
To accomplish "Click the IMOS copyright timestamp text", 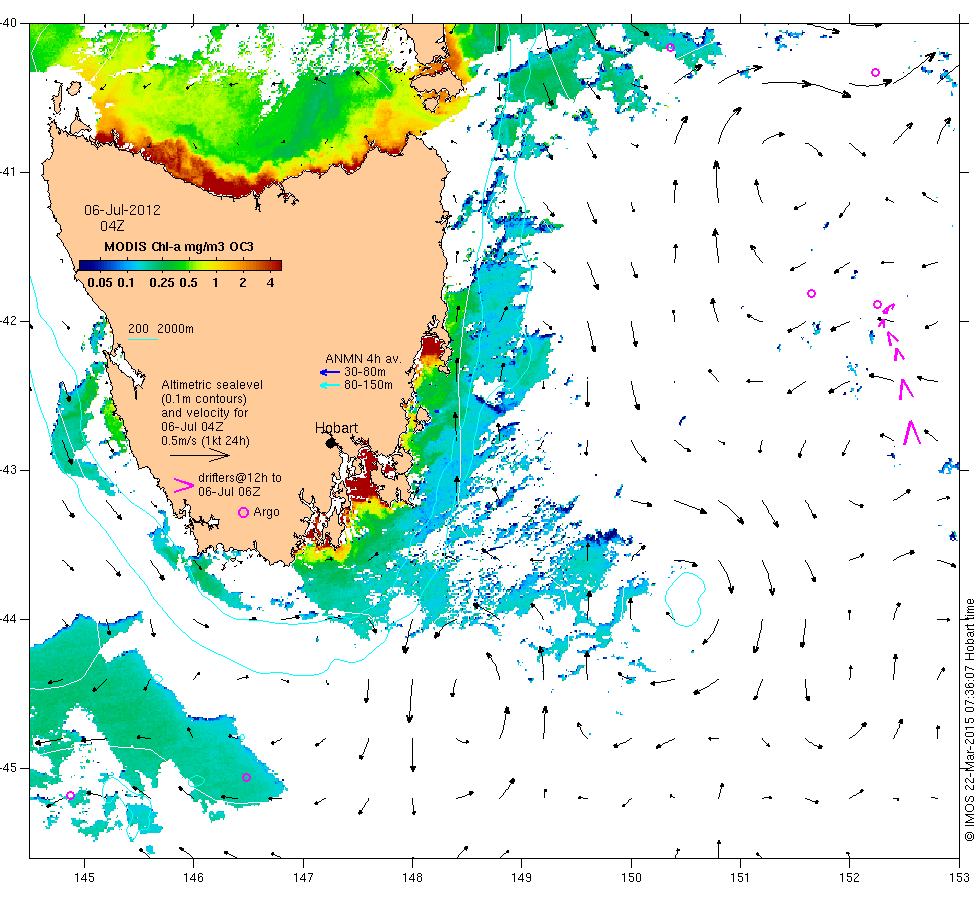I will [969, 720].
